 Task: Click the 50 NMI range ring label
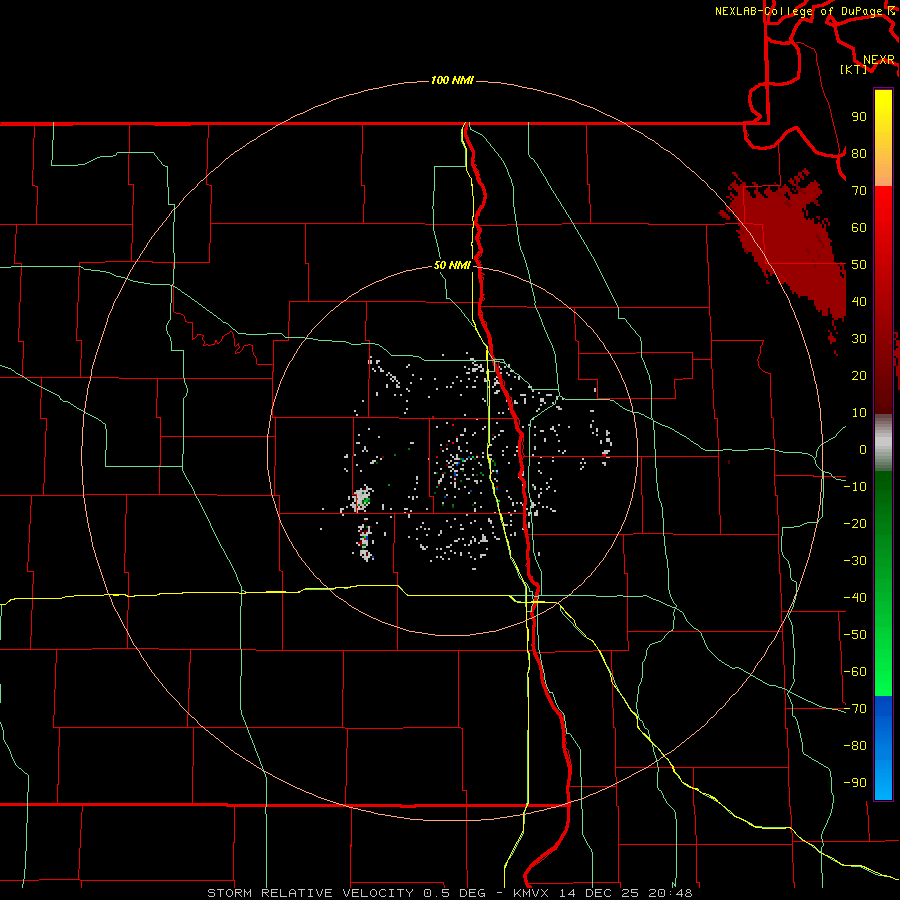pos(452,265)
